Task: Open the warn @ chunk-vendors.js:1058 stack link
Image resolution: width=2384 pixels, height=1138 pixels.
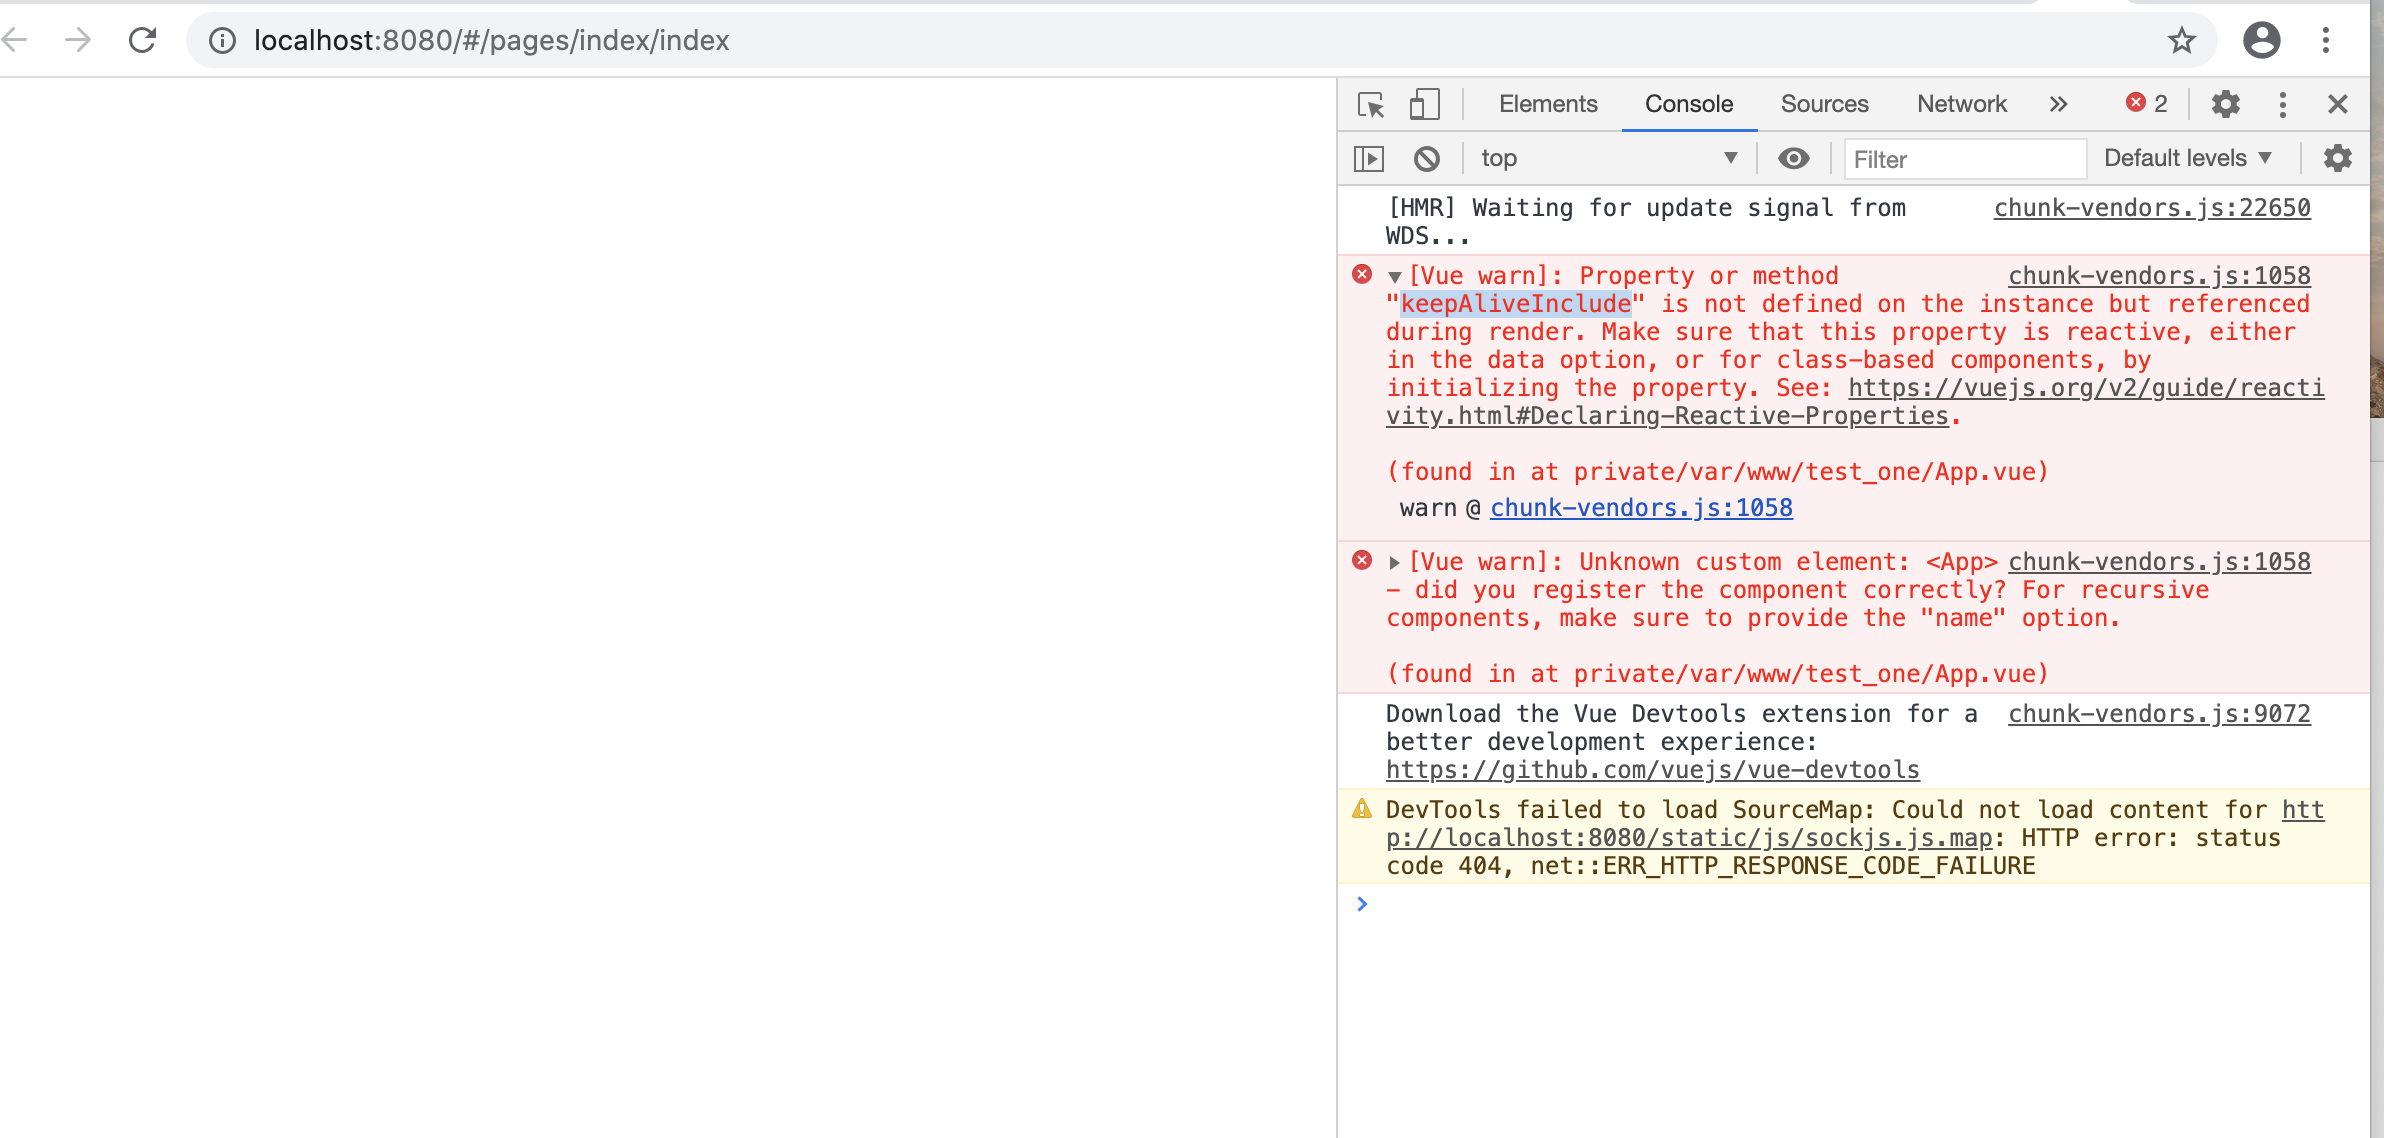Action: click(1641, 508)
